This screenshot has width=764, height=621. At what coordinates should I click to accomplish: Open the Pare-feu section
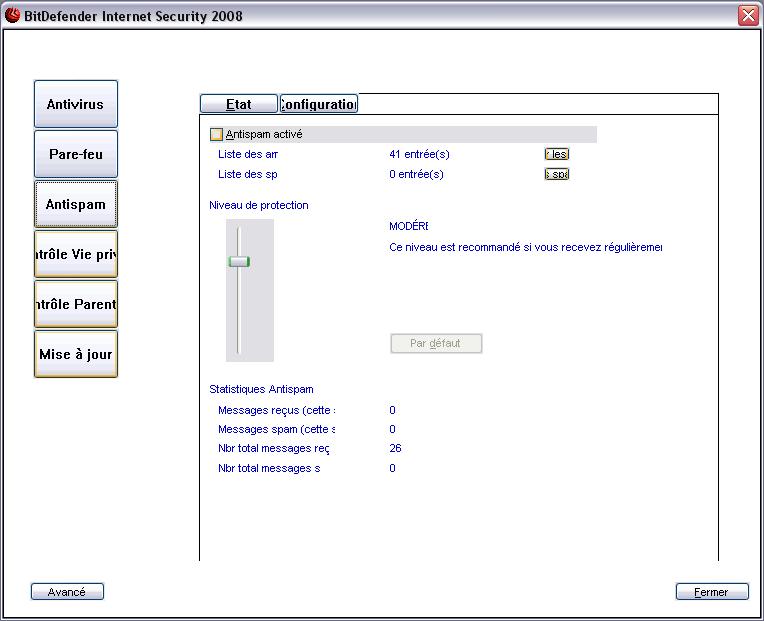[x=76, y=154]
